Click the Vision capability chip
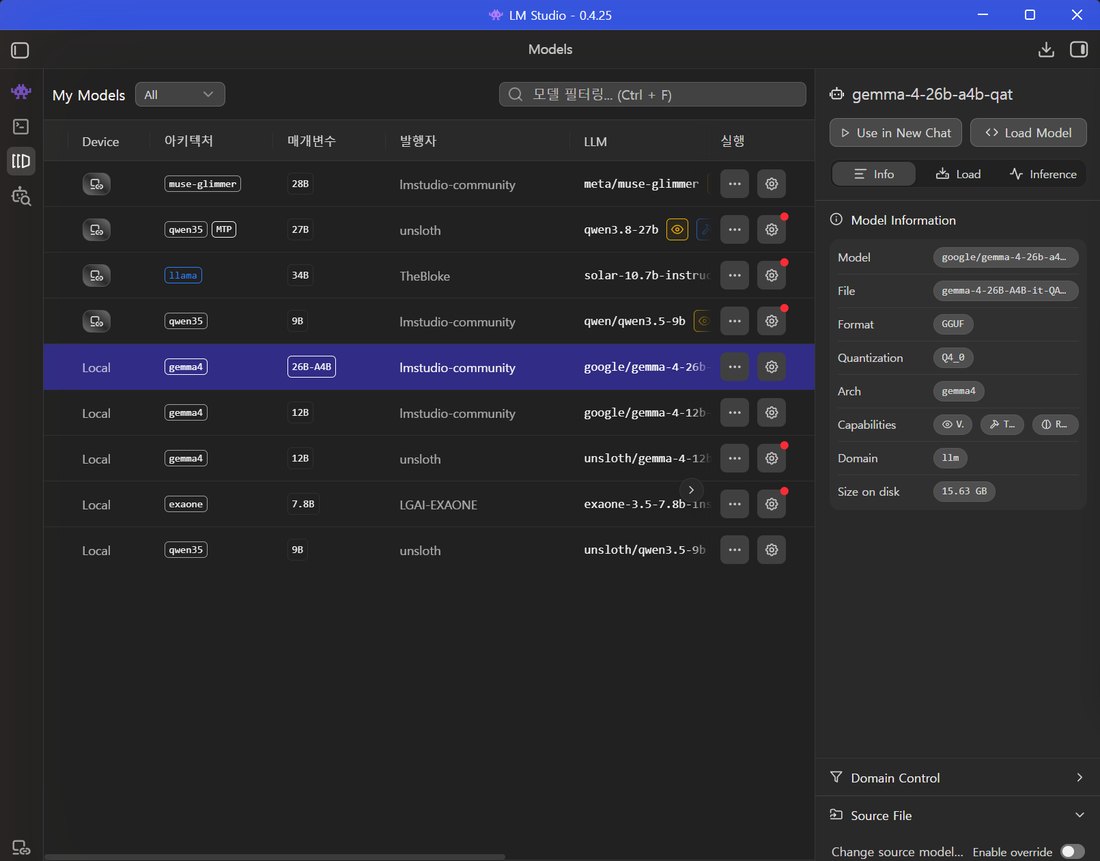 click(x=952, y=425)
